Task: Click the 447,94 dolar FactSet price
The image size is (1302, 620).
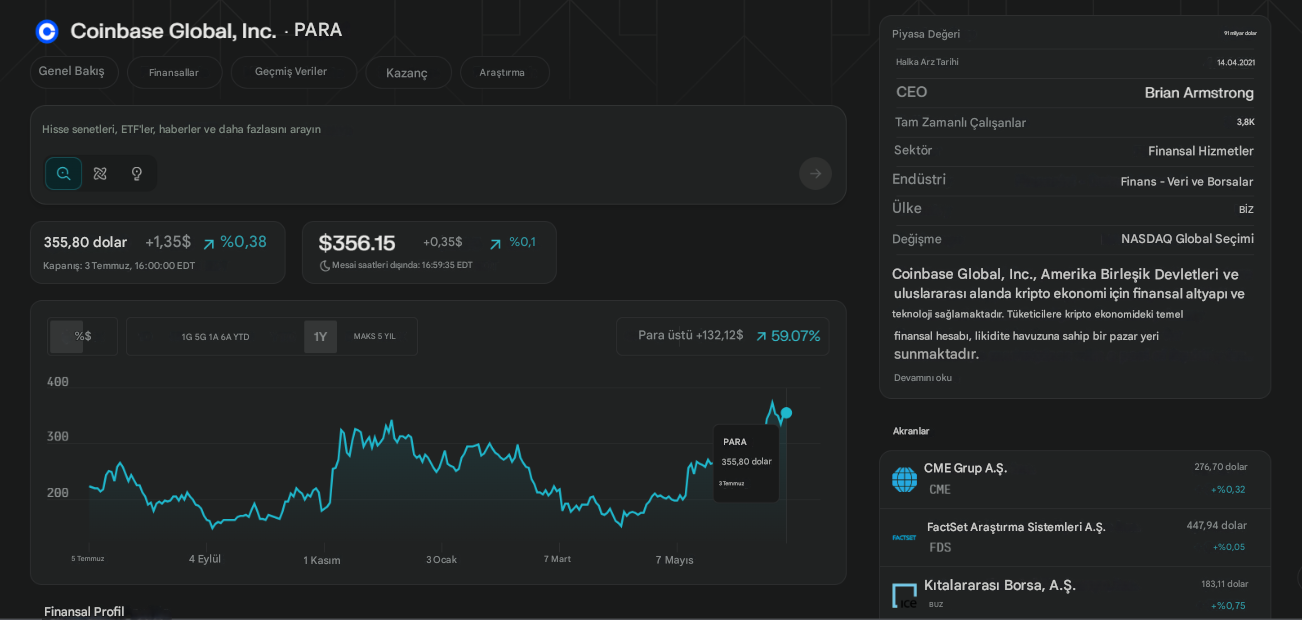Action: (x=1217, y=525)
